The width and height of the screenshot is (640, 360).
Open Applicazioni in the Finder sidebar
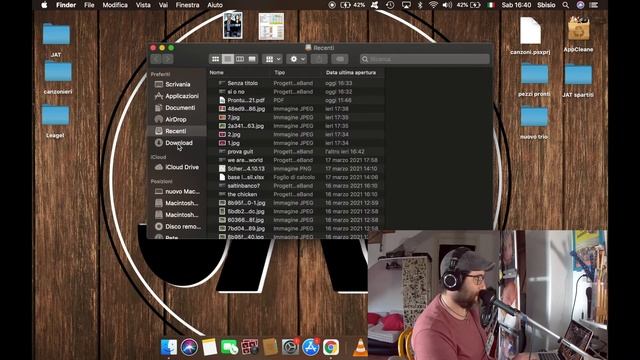(x=178, y=96)
